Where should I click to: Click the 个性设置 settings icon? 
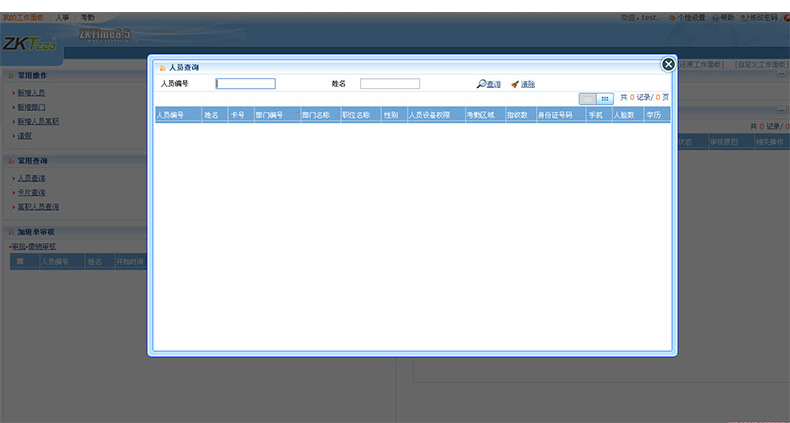click(671, 18)
